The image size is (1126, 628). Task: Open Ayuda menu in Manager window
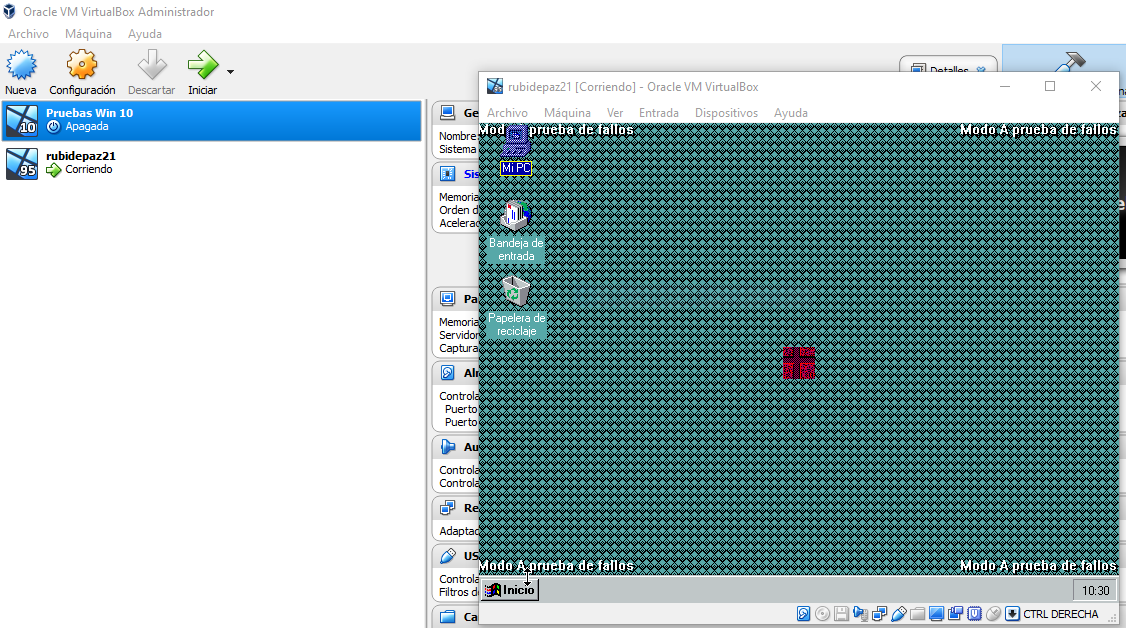(x=144, y=34)
